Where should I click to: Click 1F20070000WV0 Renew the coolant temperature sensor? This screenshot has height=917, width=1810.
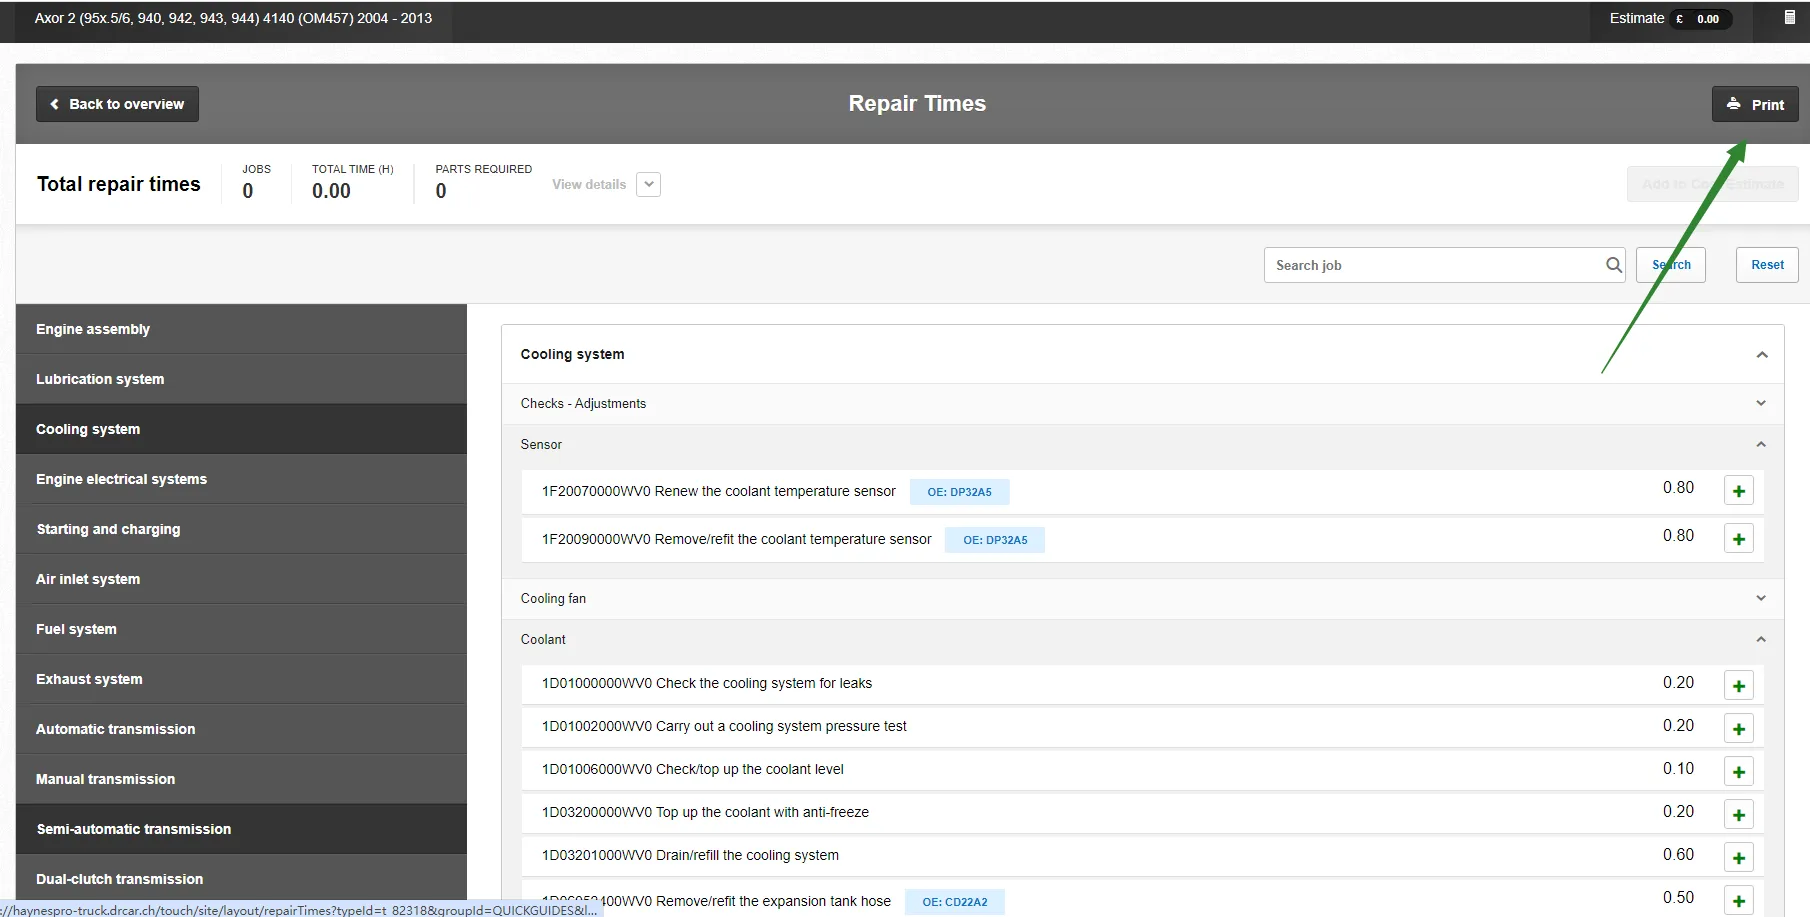pyautogui.click(x=719, y=491)
